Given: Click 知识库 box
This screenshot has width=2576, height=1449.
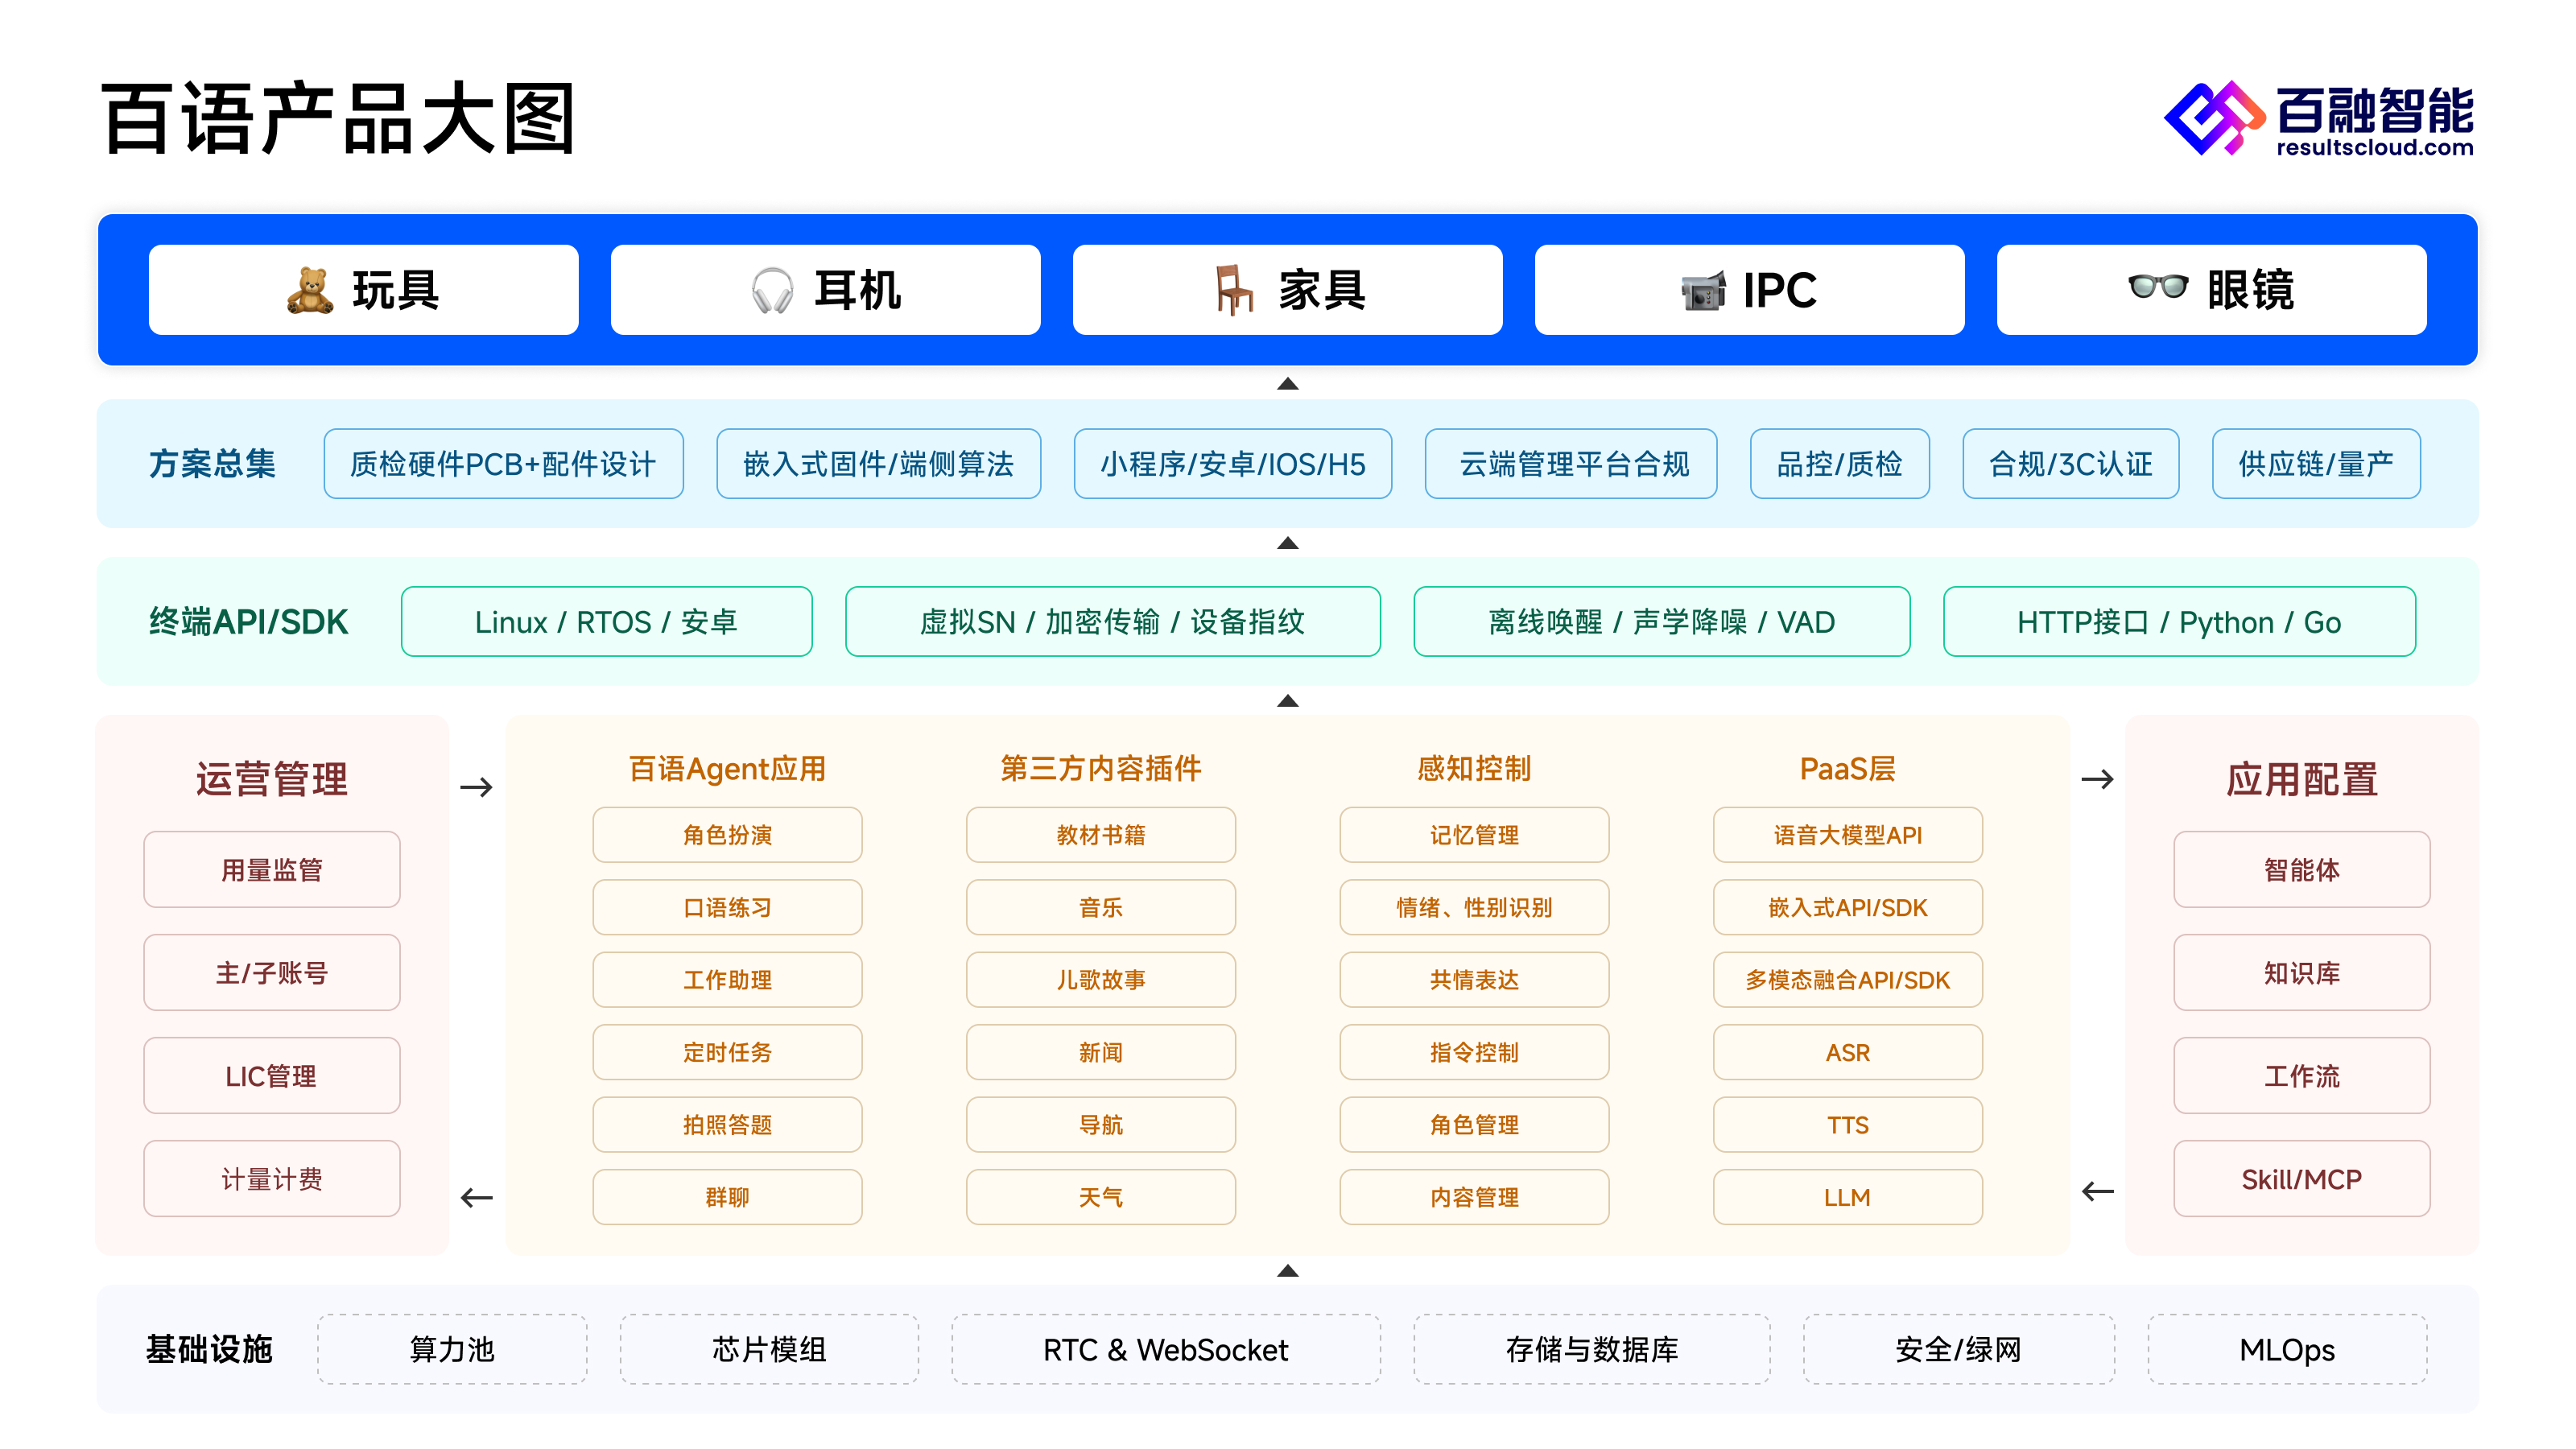Looking at the screenshot, I should (2302, 973).
